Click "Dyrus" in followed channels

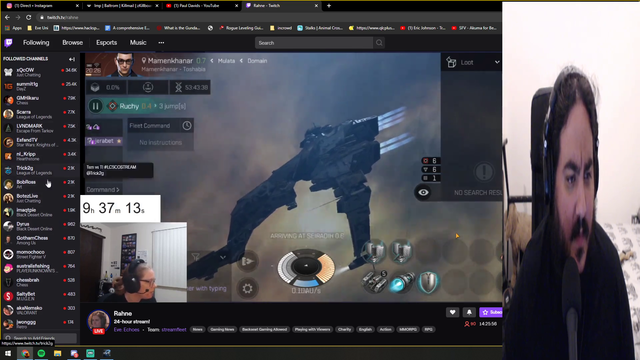click(x=22, y=224)
